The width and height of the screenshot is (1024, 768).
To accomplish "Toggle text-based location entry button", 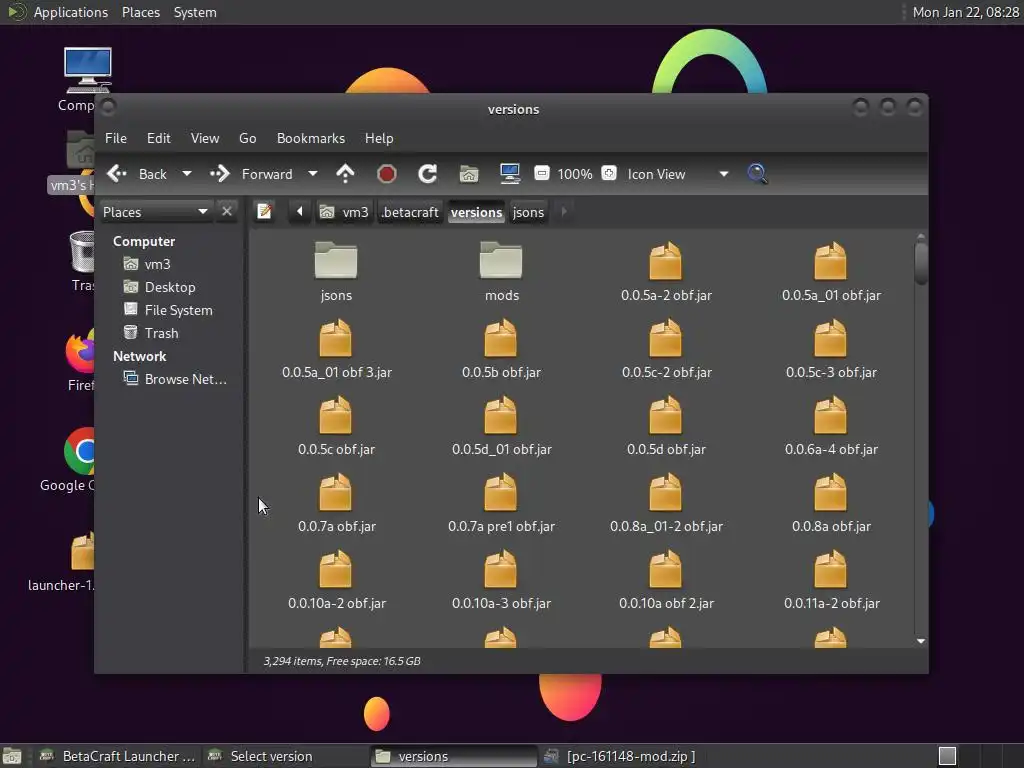I will tap(264, 212).
